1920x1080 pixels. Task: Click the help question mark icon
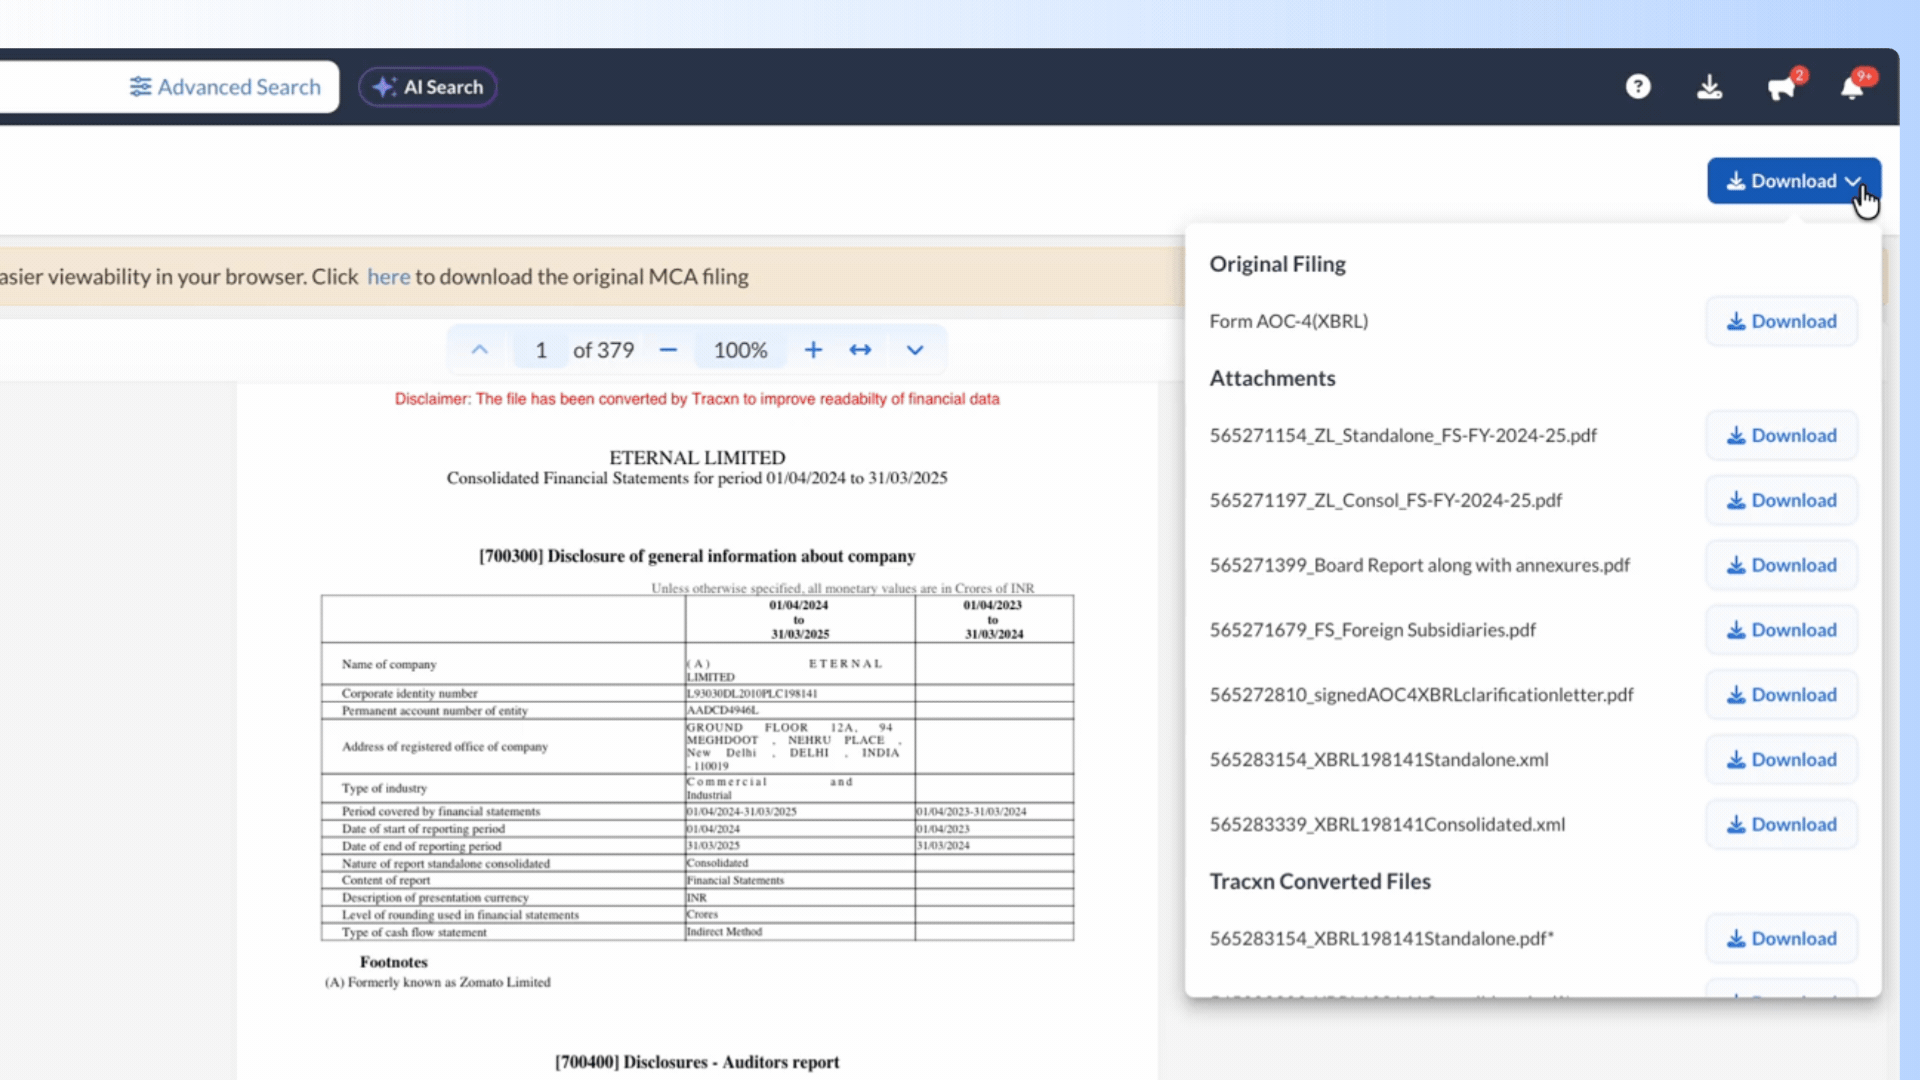[1637, 87]
